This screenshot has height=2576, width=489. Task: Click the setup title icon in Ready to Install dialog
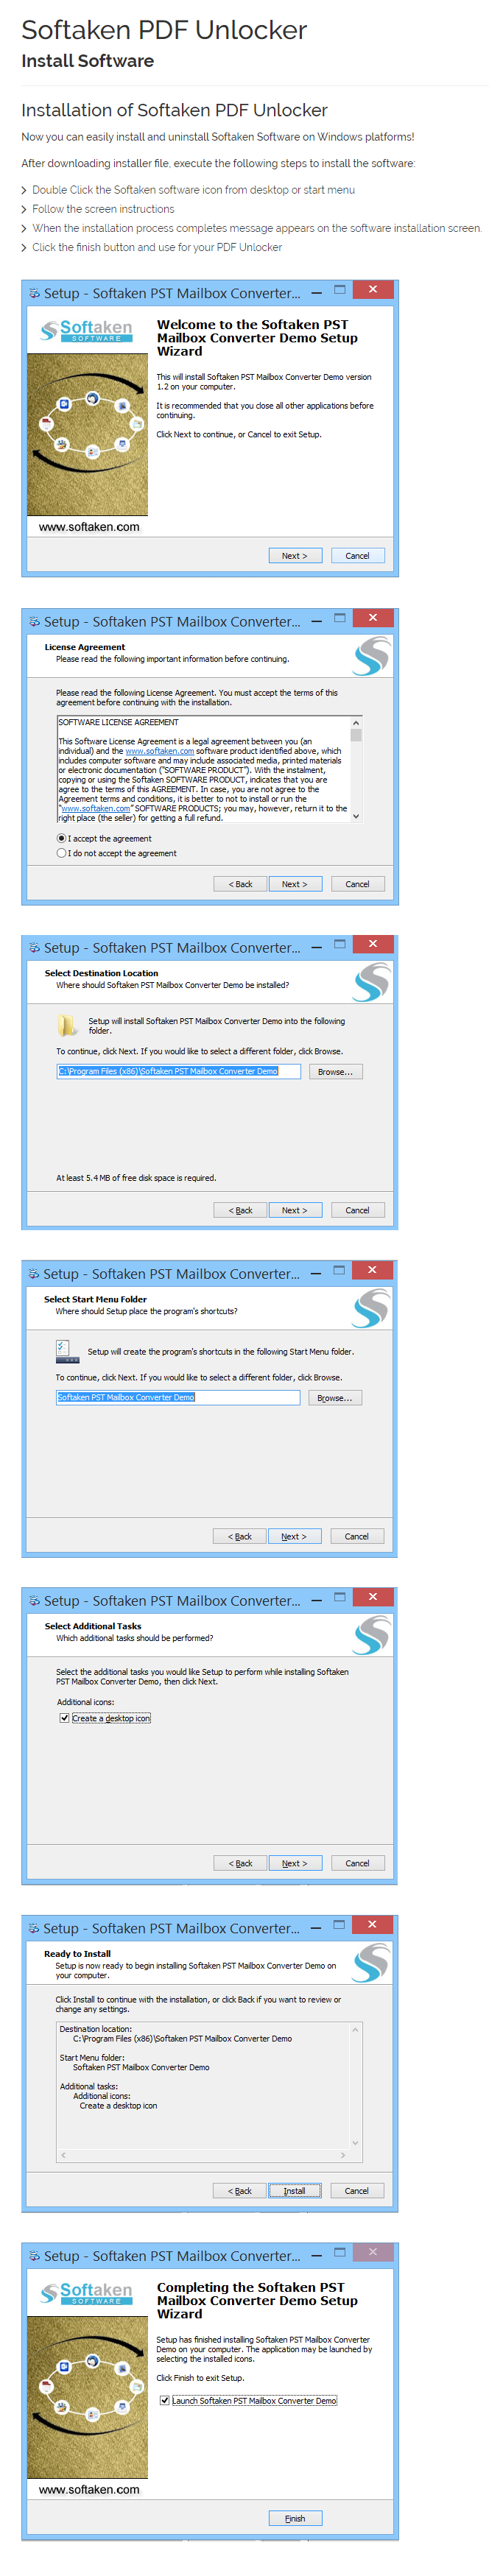(x=34, y=1928)
